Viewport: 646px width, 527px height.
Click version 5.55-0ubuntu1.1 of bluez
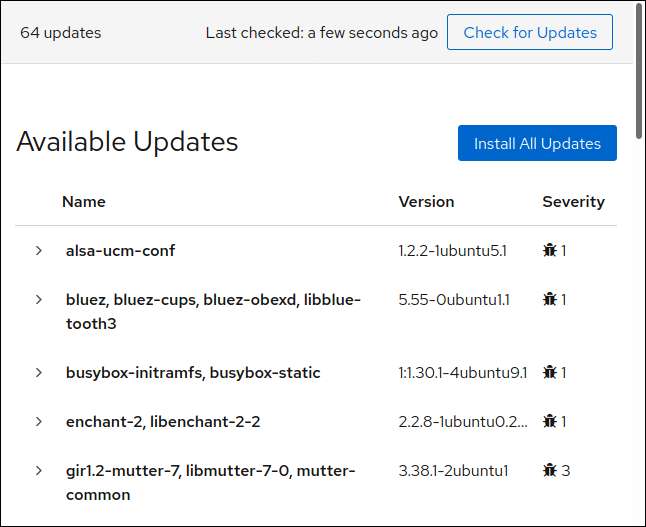click(452, 300)
